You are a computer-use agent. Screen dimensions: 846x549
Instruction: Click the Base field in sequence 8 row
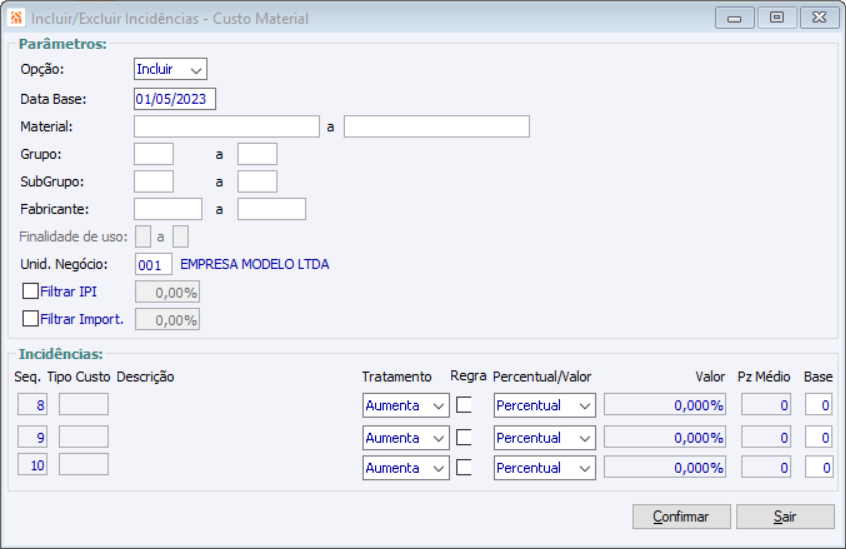coord(819,405)
